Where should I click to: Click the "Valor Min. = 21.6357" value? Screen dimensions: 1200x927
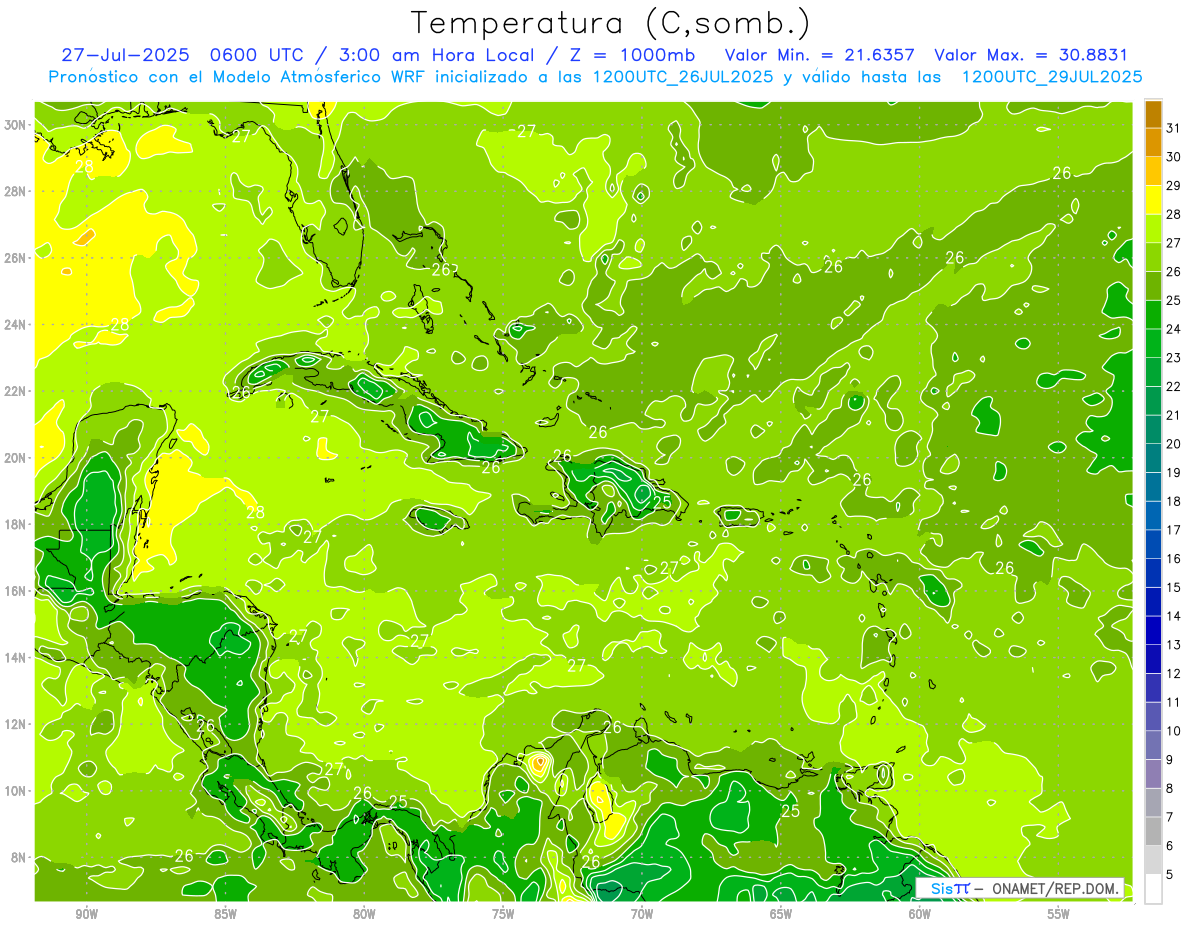(819, 55)
